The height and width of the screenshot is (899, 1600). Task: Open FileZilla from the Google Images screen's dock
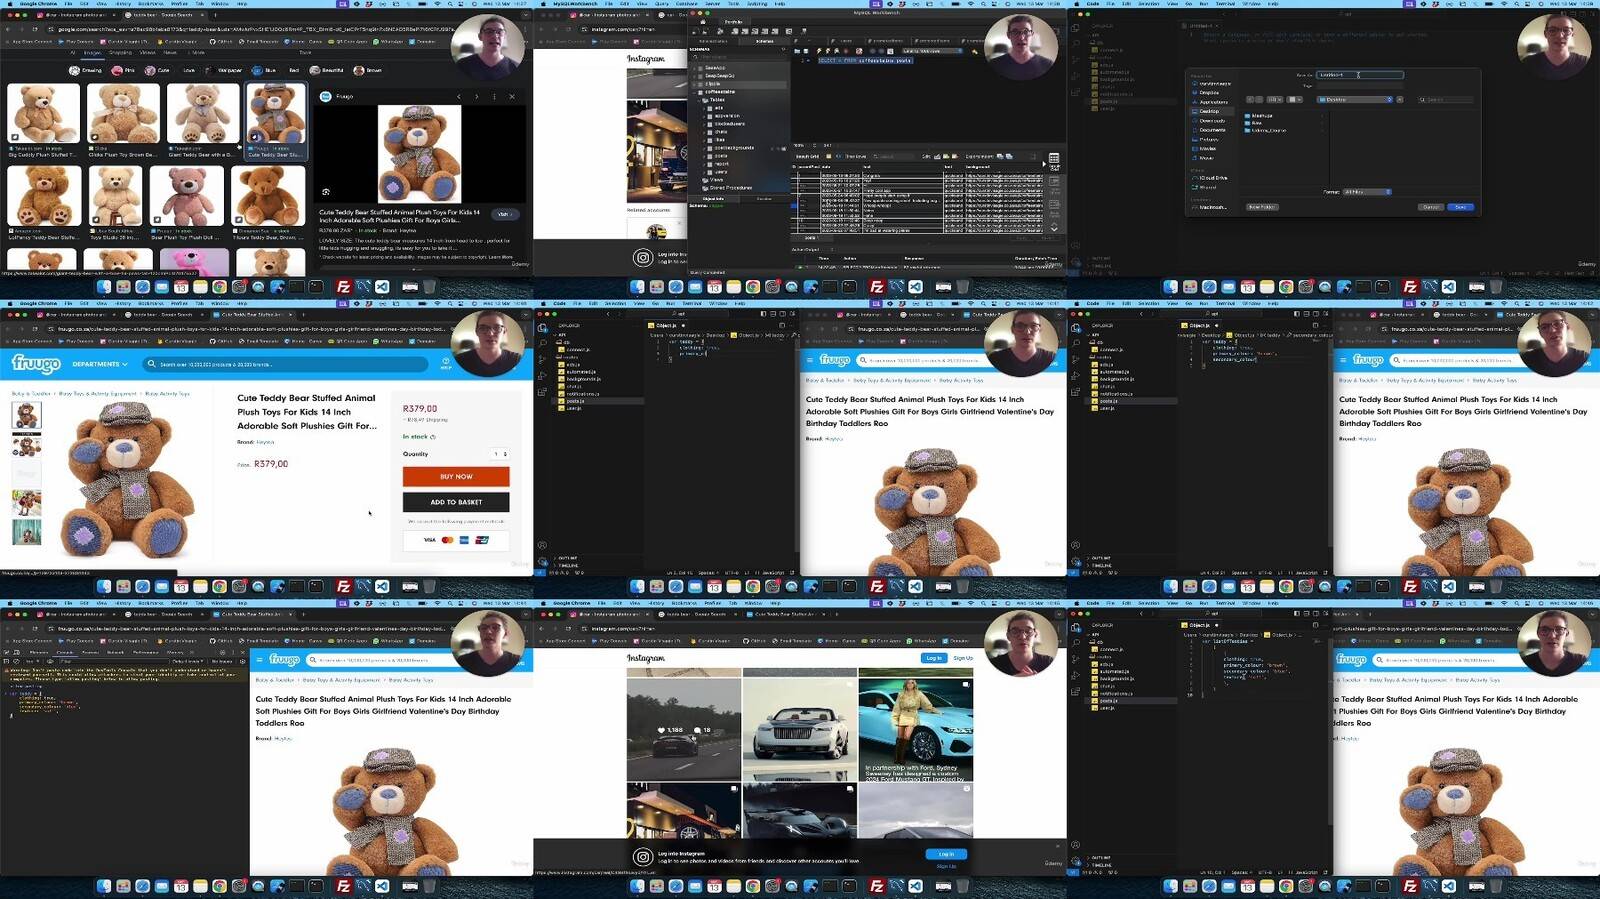click(x=343, y=287)
